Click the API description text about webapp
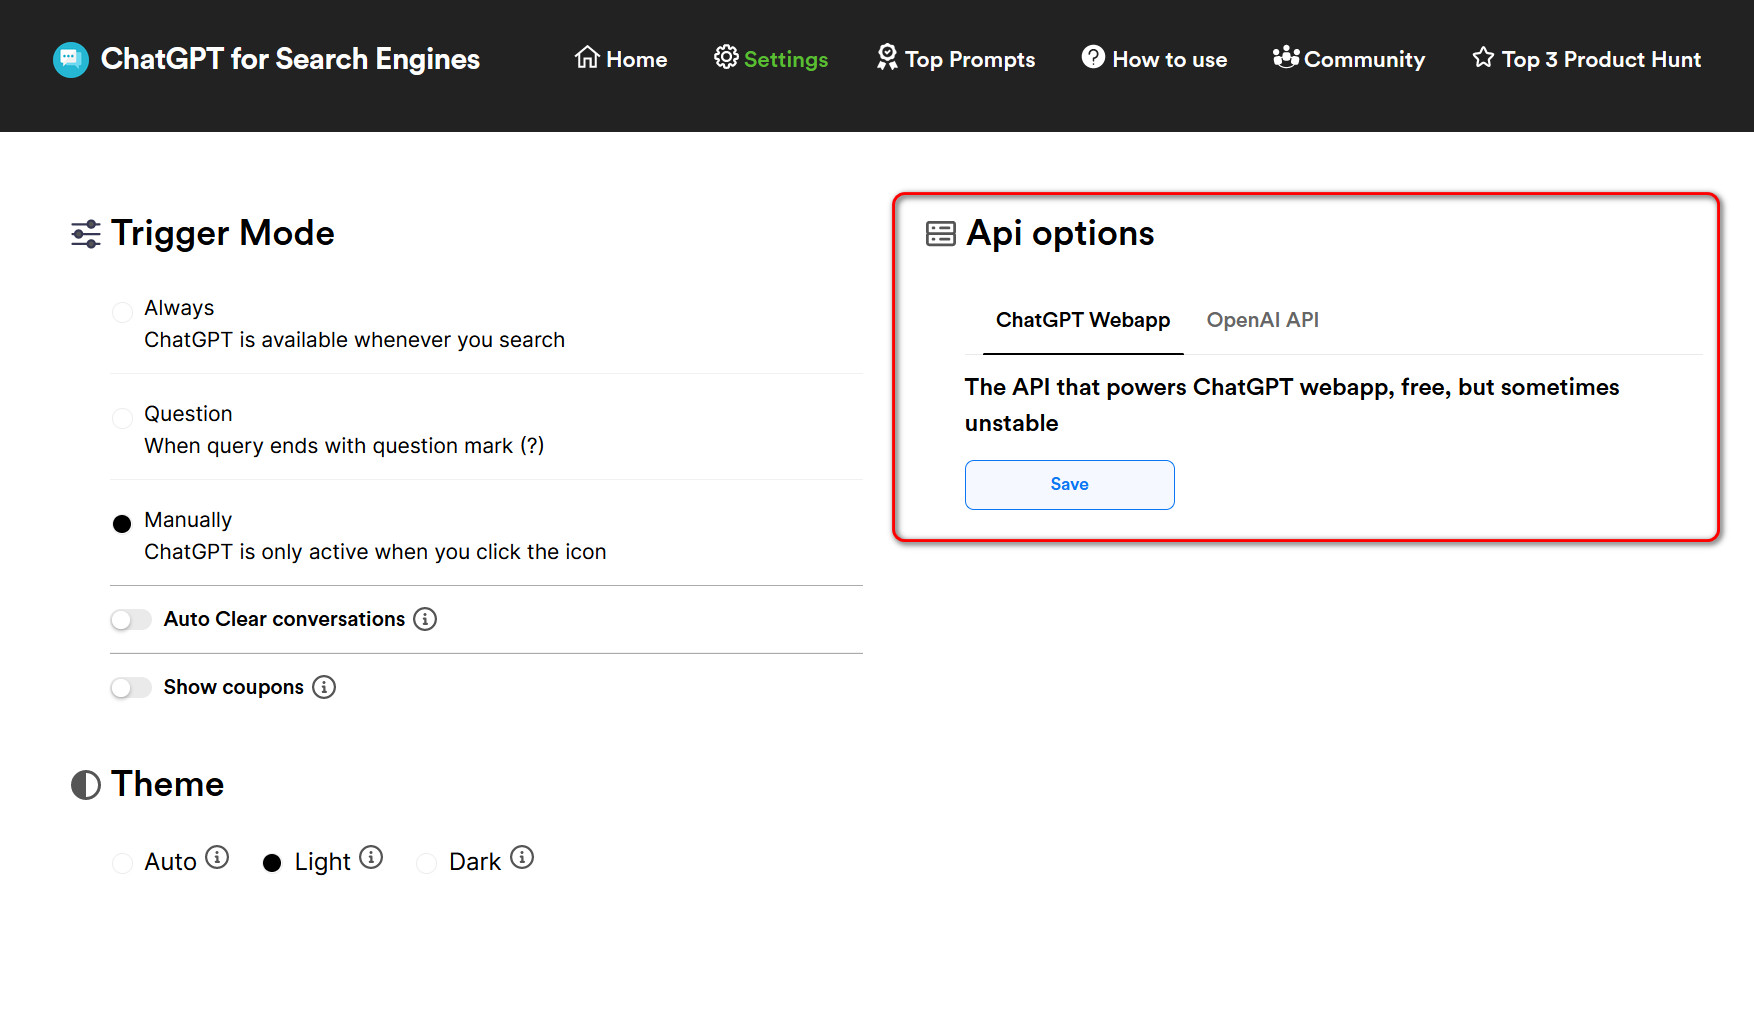The width and height of the screenshot is (1754, 1016). point(1292,405)
